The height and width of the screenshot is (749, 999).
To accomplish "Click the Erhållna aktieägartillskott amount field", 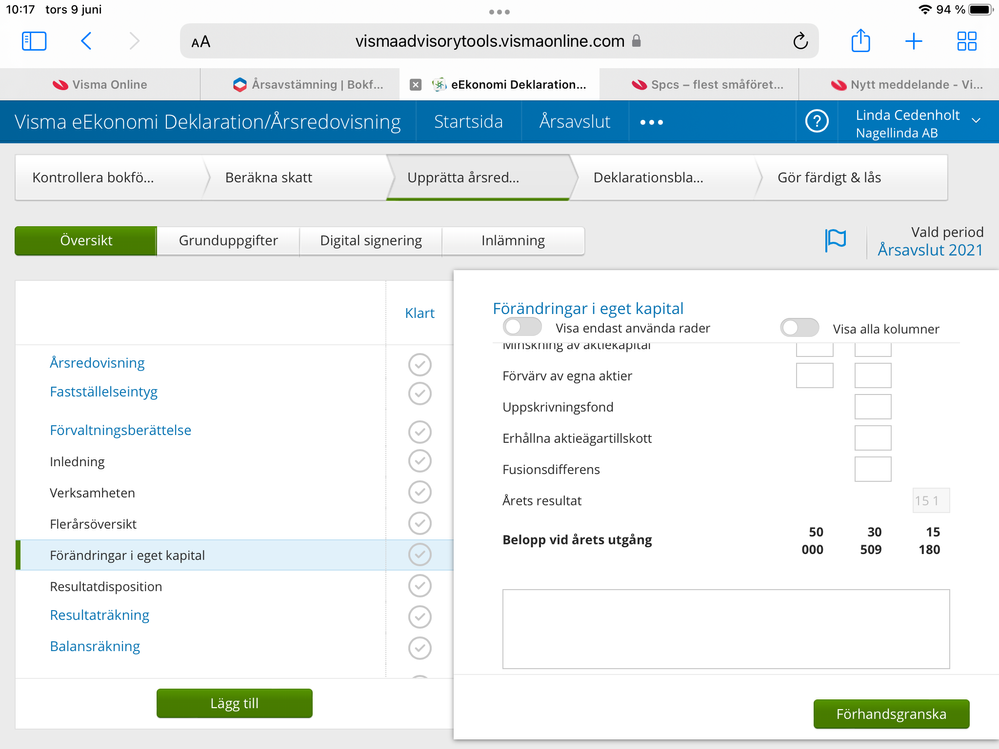I will pos(873,438).
